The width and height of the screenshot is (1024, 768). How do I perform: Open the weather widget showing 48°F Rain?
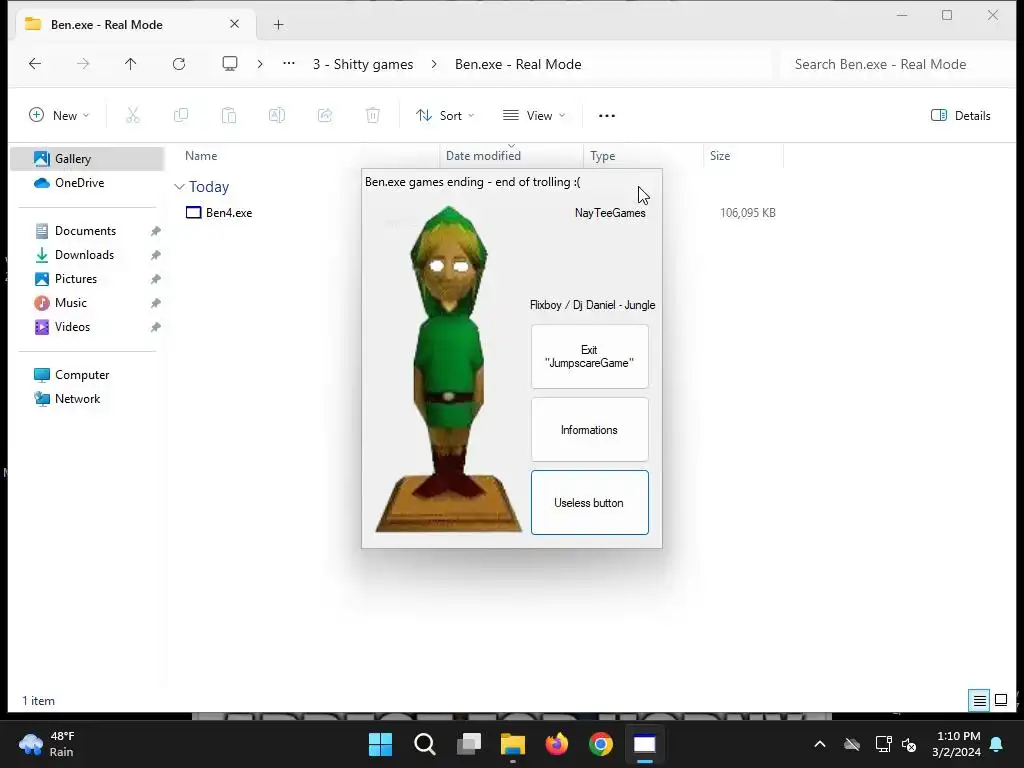pyautogui.click(x=47, y=744)
